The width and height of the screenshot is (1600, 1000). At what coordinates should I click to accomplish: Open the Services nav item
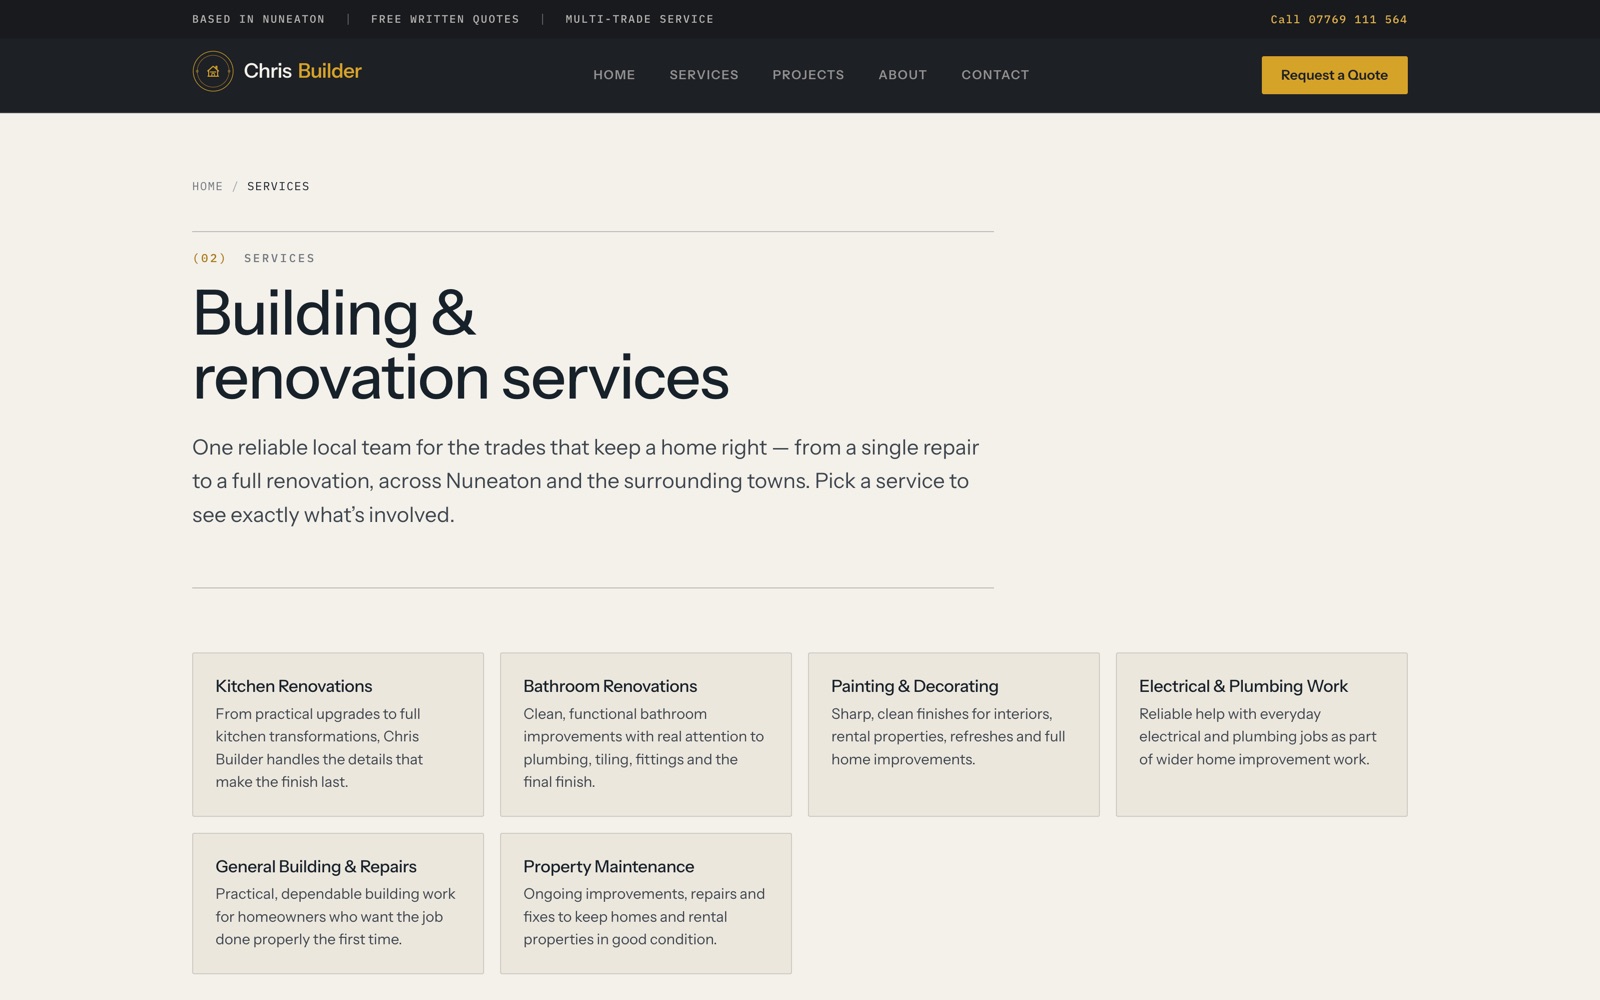tap(704, 75)
